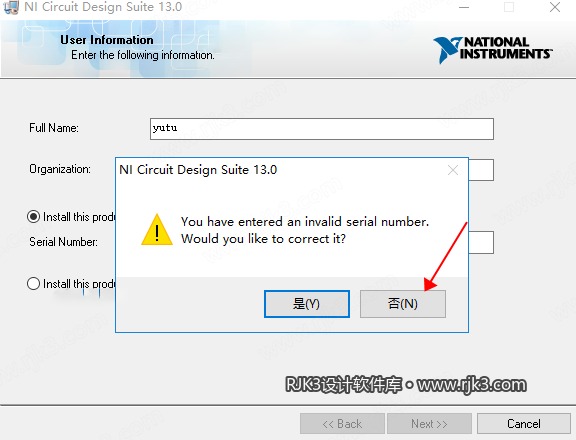Select the first Install this product radio button

[x=33, y=217]
